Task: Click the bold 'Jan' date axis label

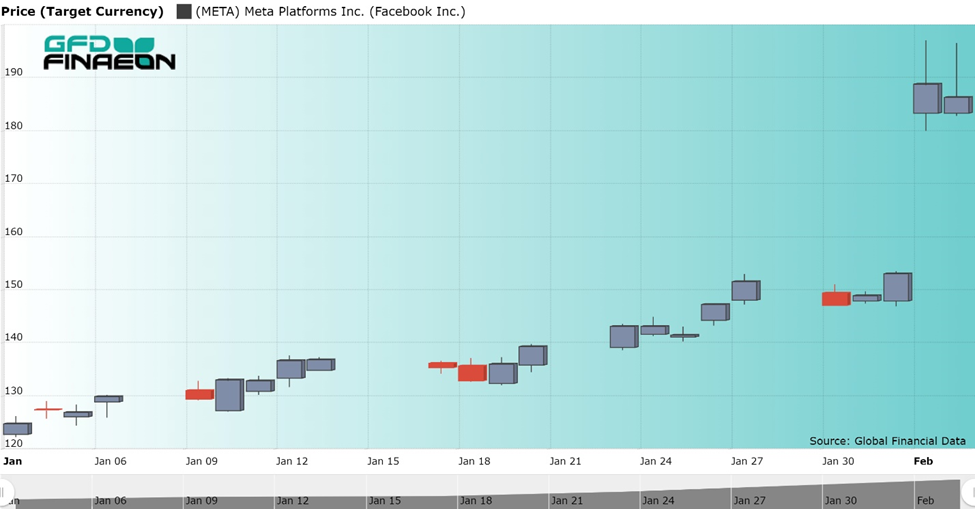Action: [12, 461]
